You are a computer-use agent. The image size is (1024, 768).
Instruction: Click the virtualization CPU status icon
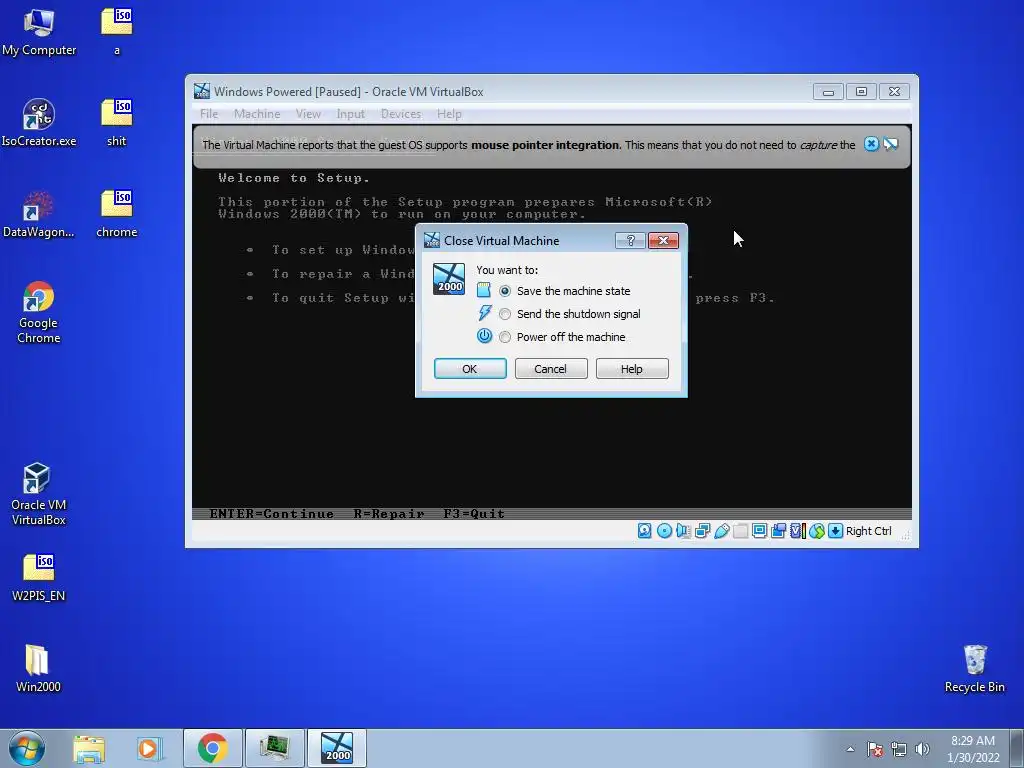797,531
